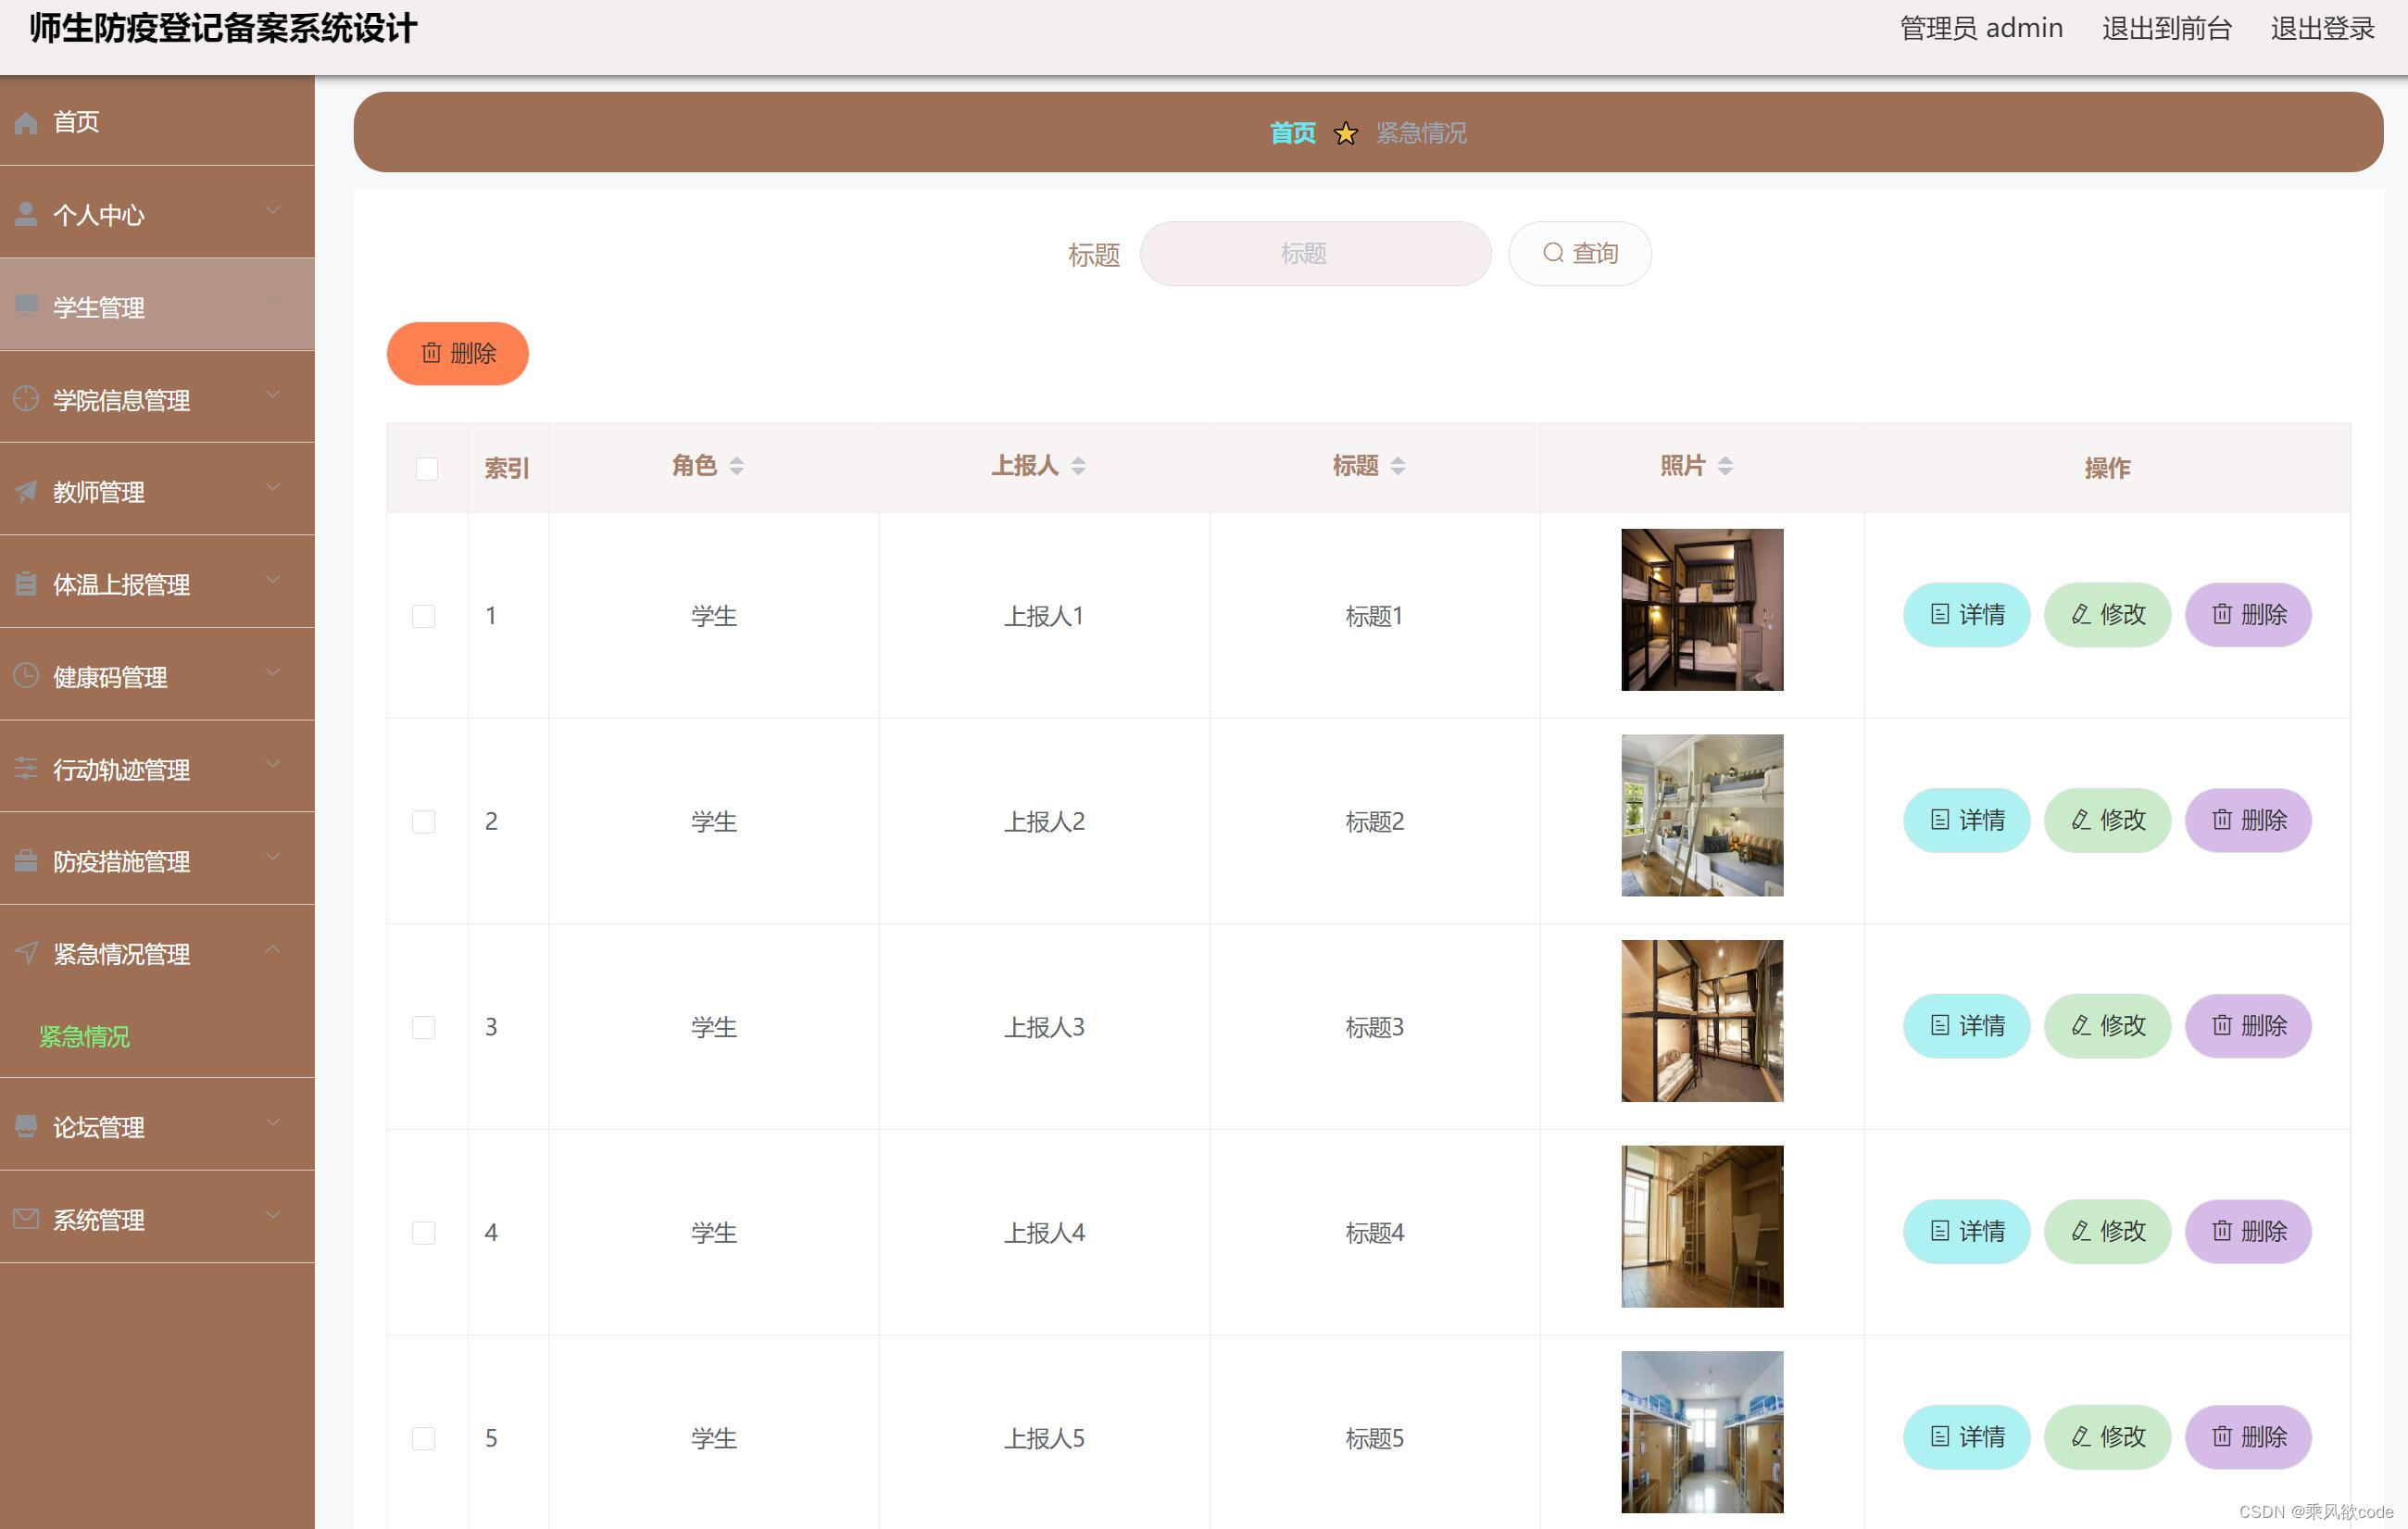
Task: Open the dormitory photo thumbnail in row 2
Action: [x=1701, y=816]
